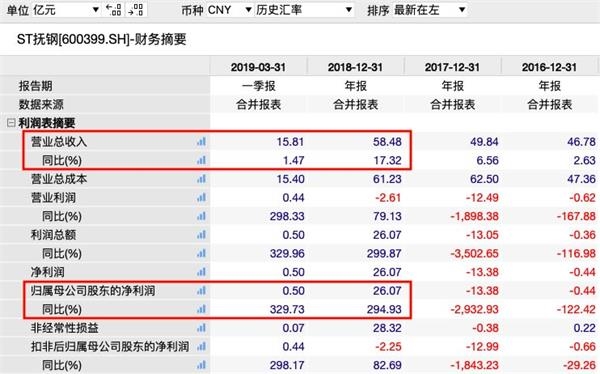Click the 2016-12-31 column header
This screenshot has width=600, height=374.
(x=549, y=67)
